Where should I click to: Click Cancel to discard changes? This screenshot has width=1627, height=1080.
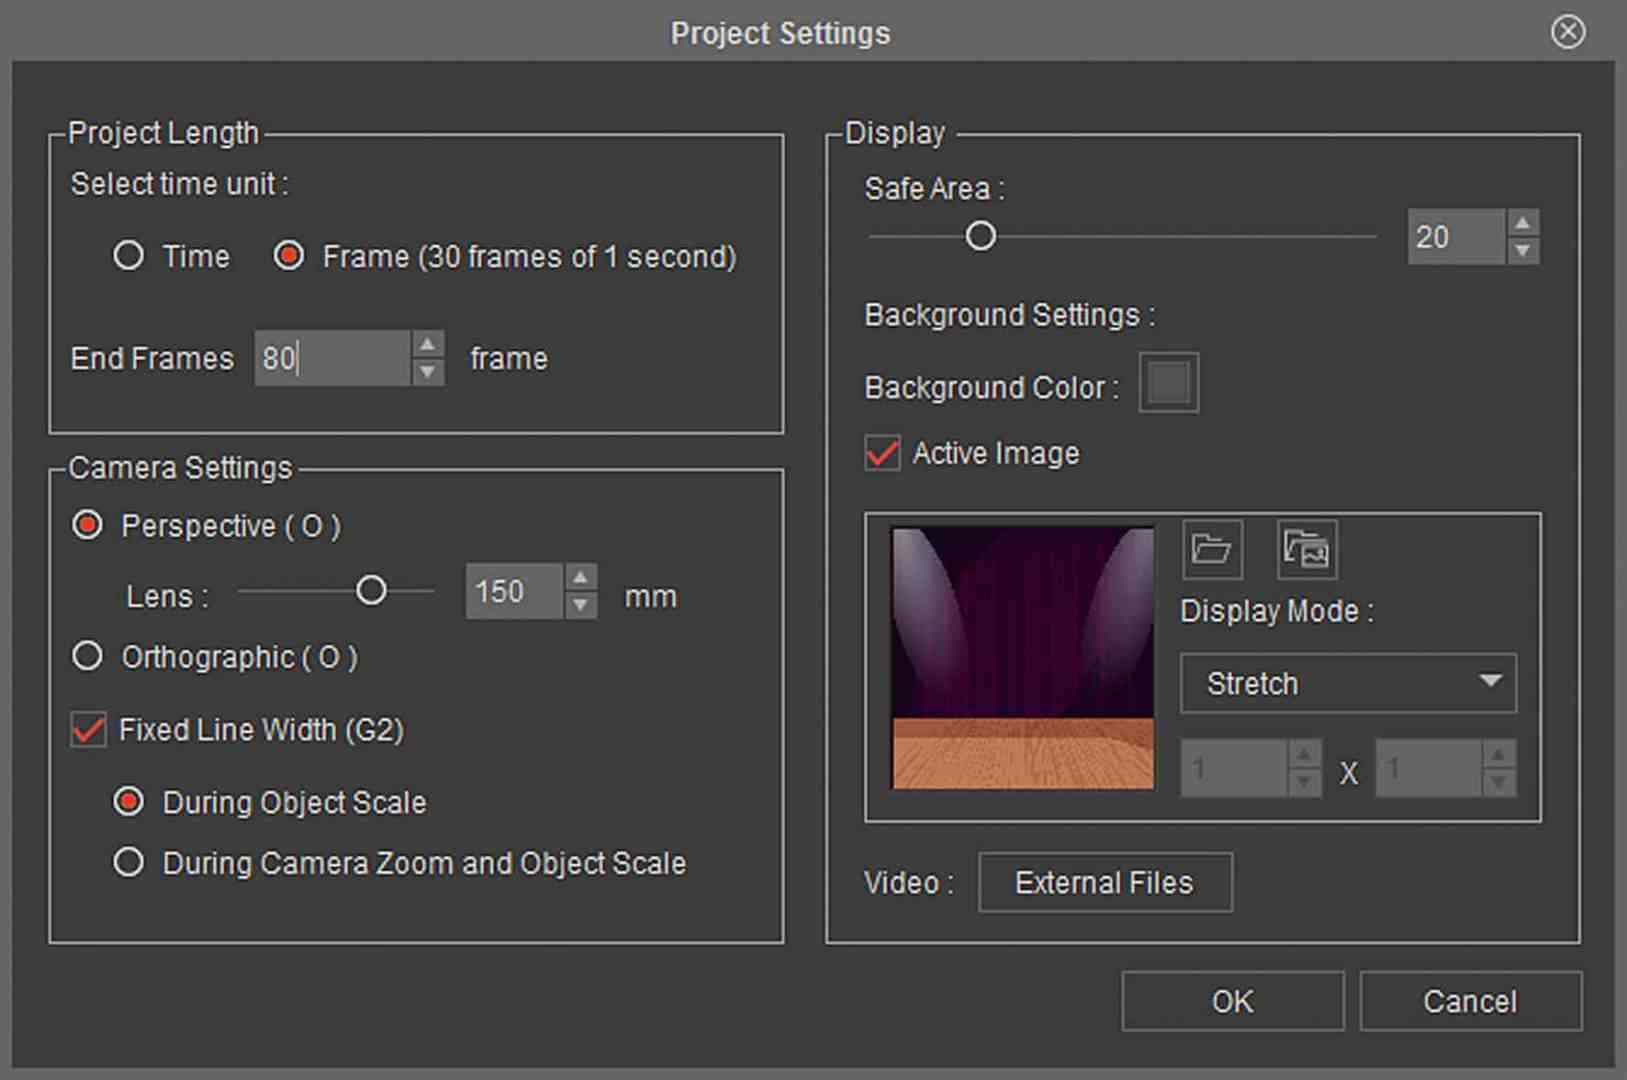[1471, 1001]
